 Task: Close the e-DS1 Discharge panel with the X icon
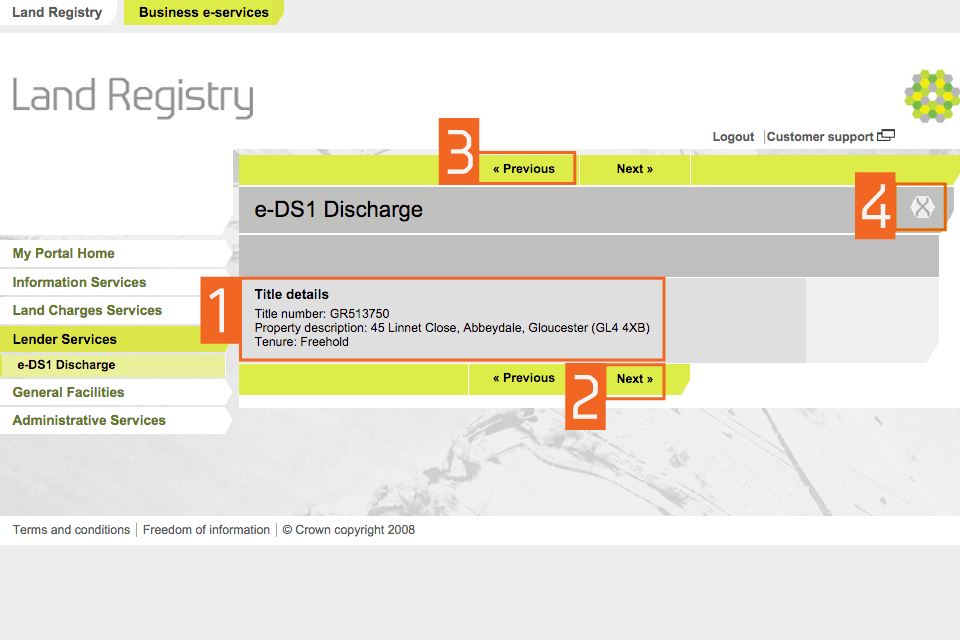[x=922, y=208]
